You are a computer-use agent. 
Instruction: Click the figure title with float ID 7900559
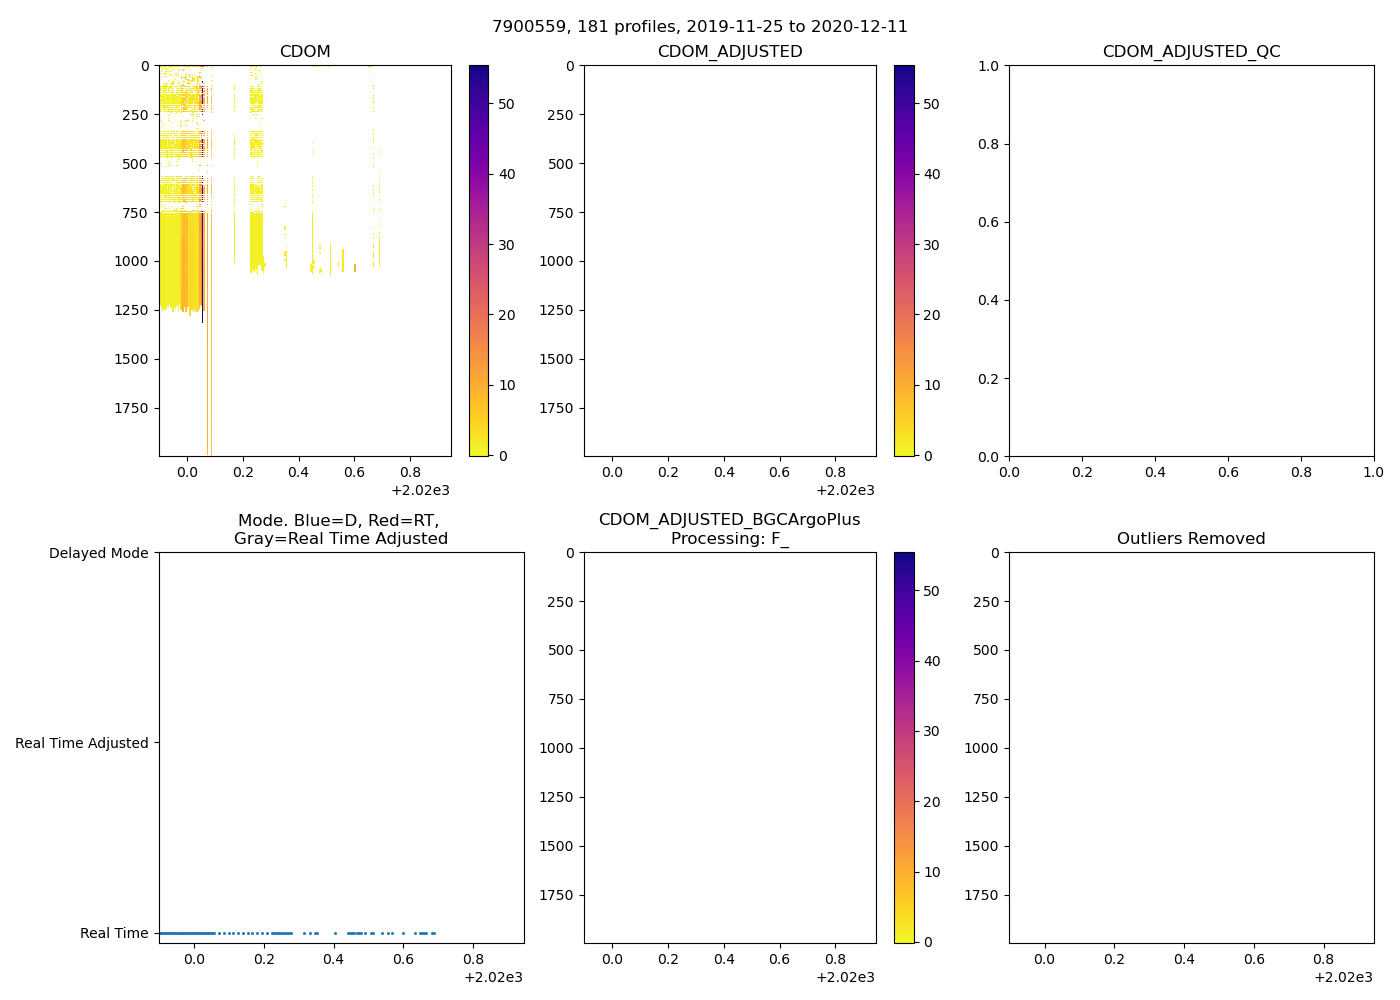coord(699,27)
